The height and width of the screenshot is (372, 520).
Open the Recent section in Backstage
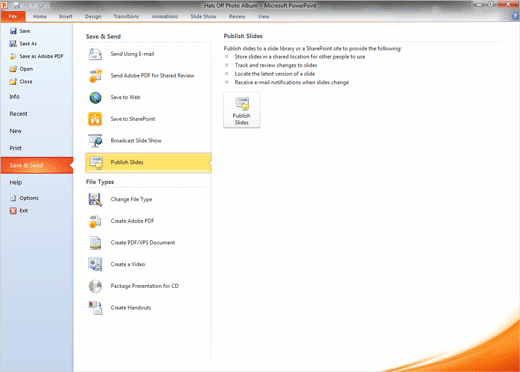[18, 114]
